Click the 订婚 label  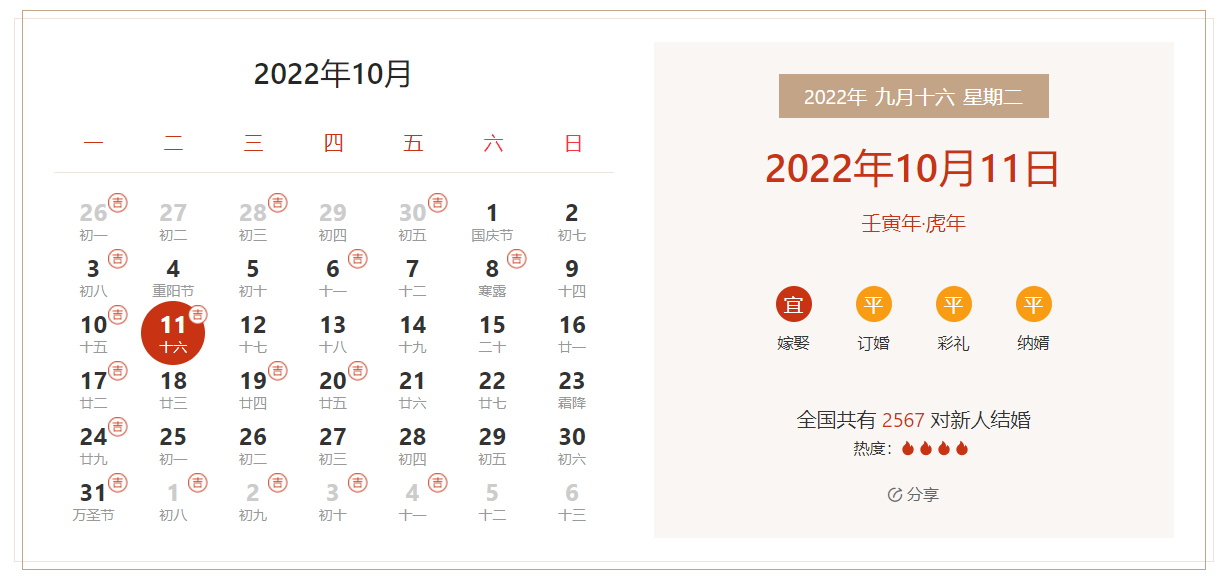tap(874, 343)
